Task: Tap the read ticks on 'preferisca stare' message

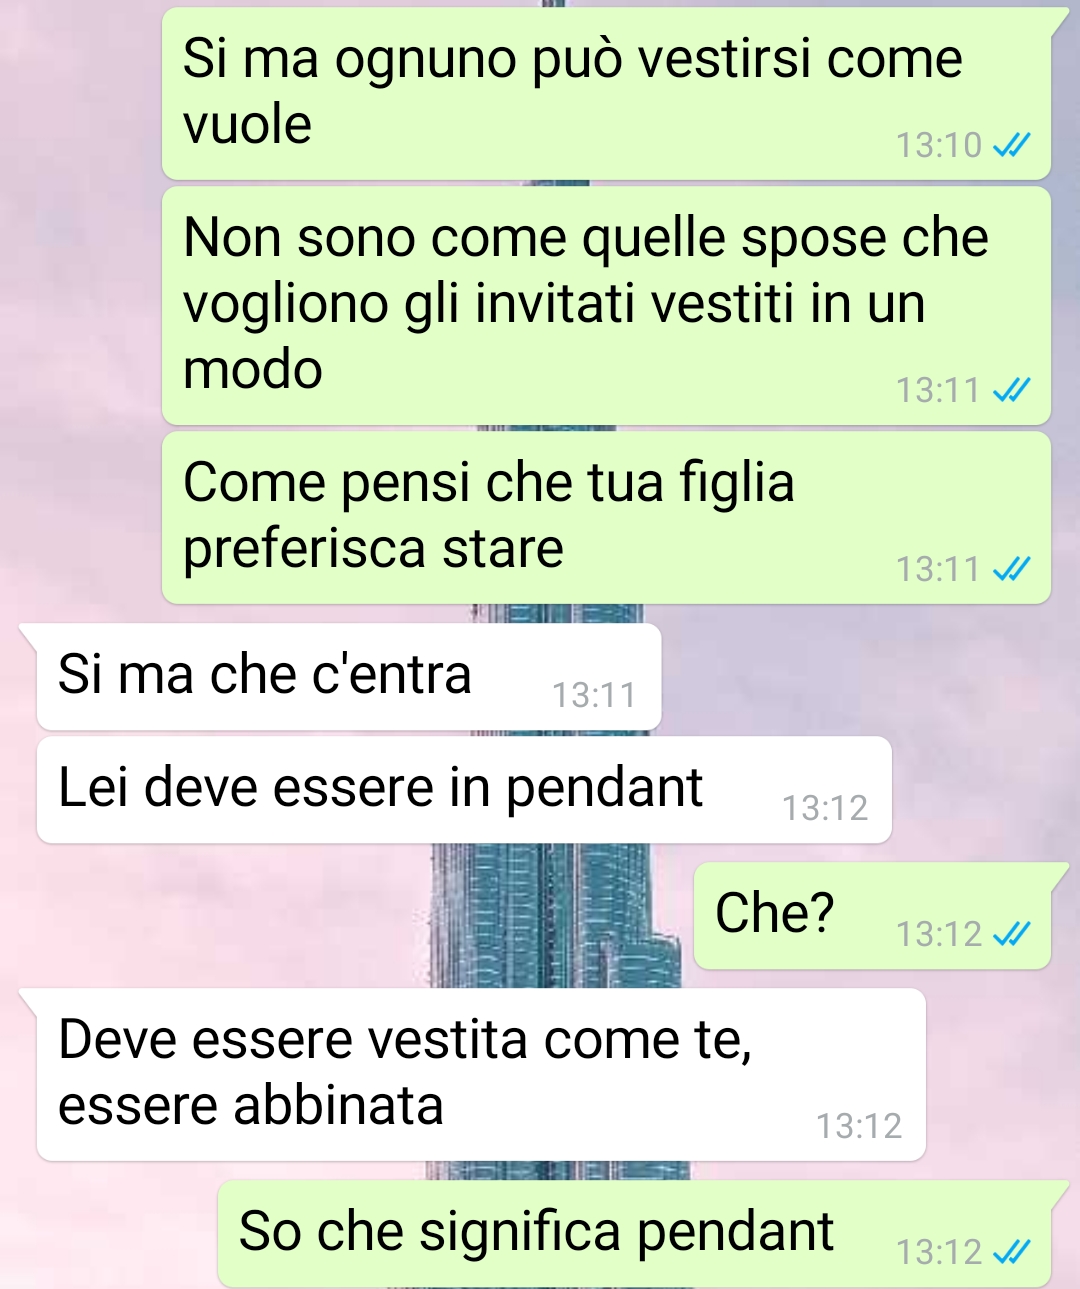Action: click(1011, 570)
